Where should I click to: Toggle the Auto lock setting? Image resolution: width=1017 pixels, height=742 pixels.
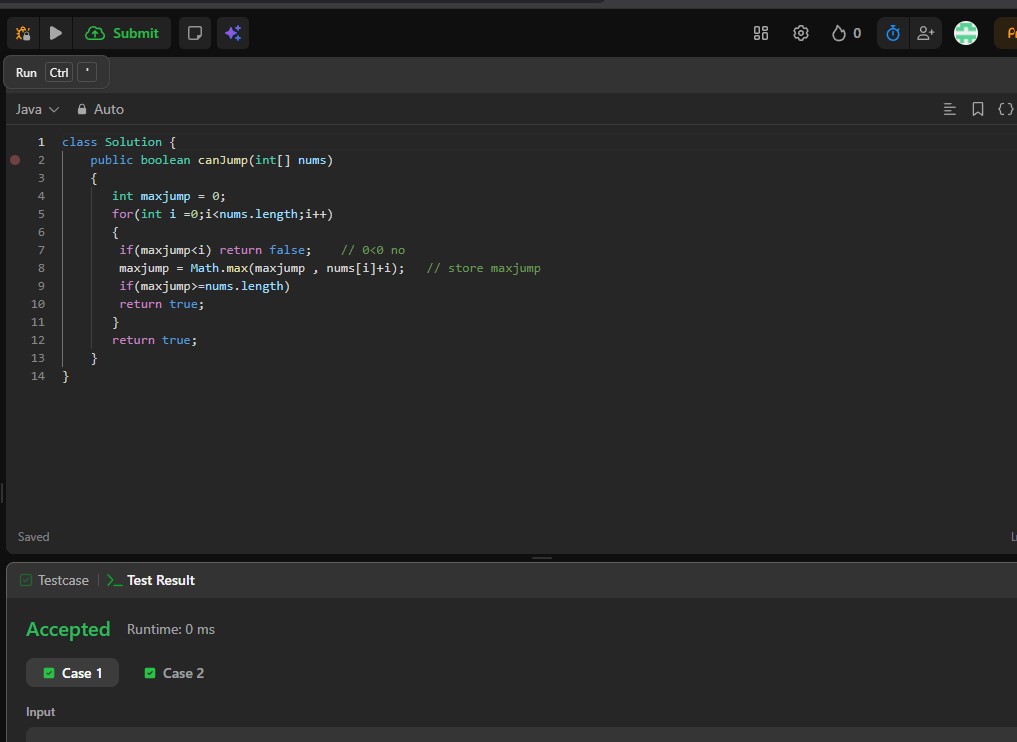coord(100,109)
